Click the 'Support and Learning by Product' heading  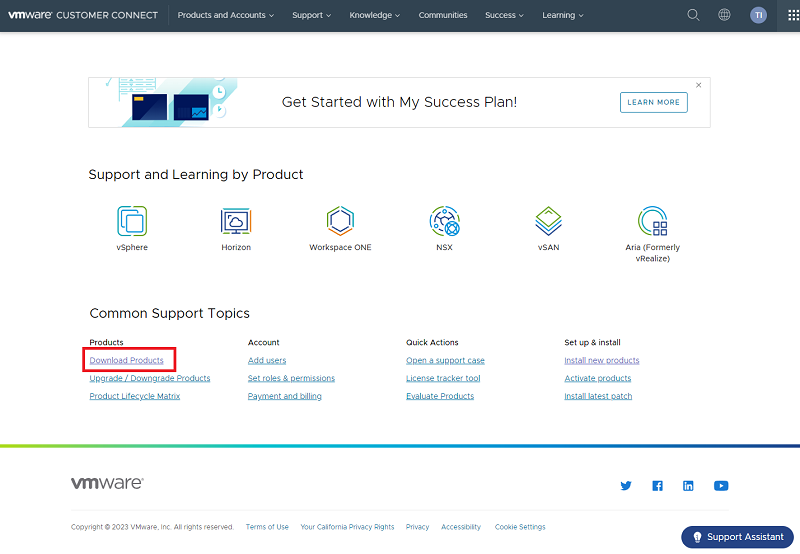click(195, 174)
